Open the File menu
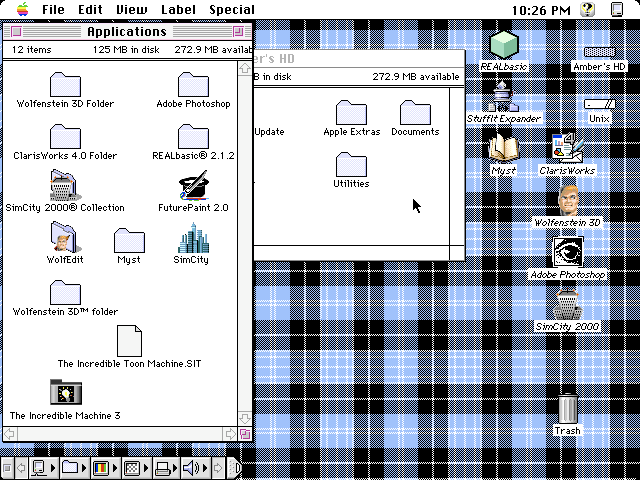The height and width of the screenshot is (480, 640). click(53, 9)
